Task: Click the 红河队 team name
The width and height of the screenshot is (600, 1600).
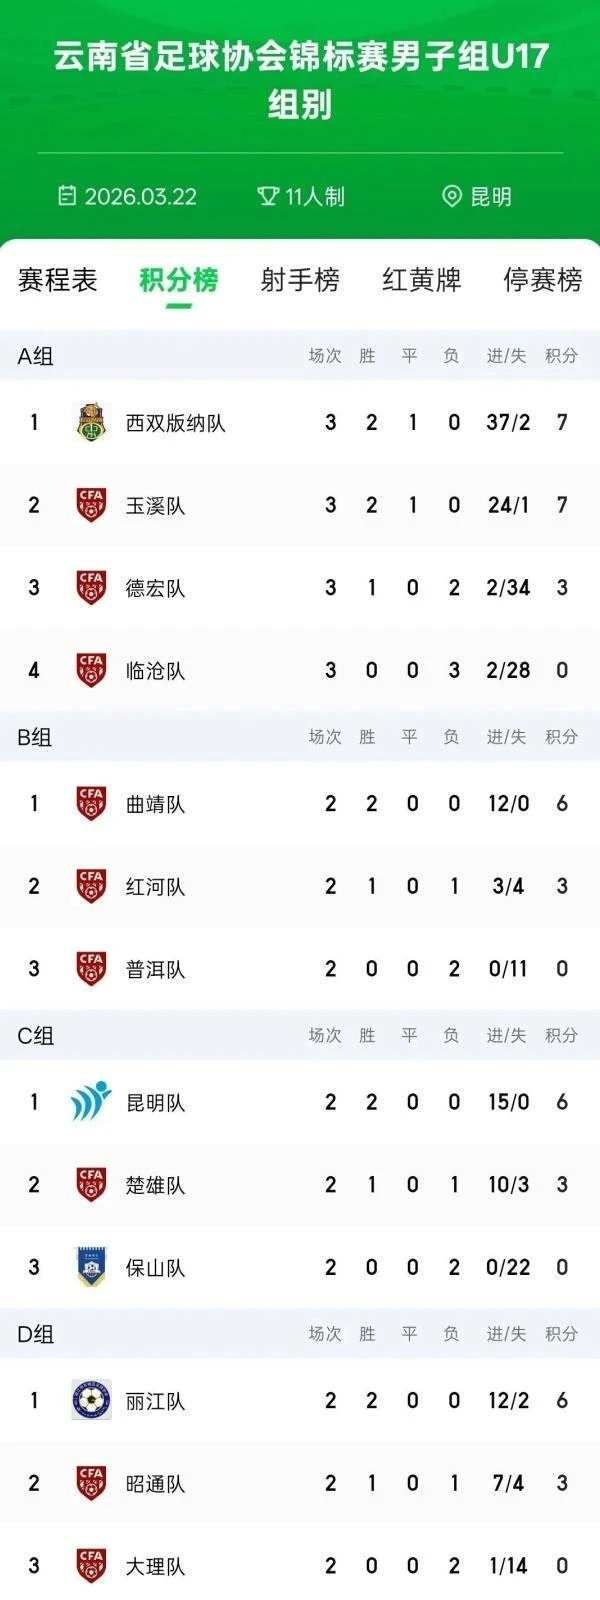Action: (x=155, y=887)
